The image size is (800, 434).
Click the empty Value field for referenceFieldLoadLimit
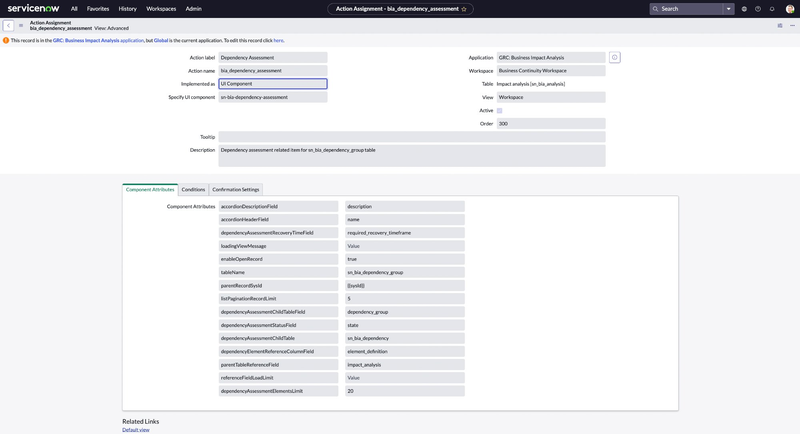click(405, 378)
